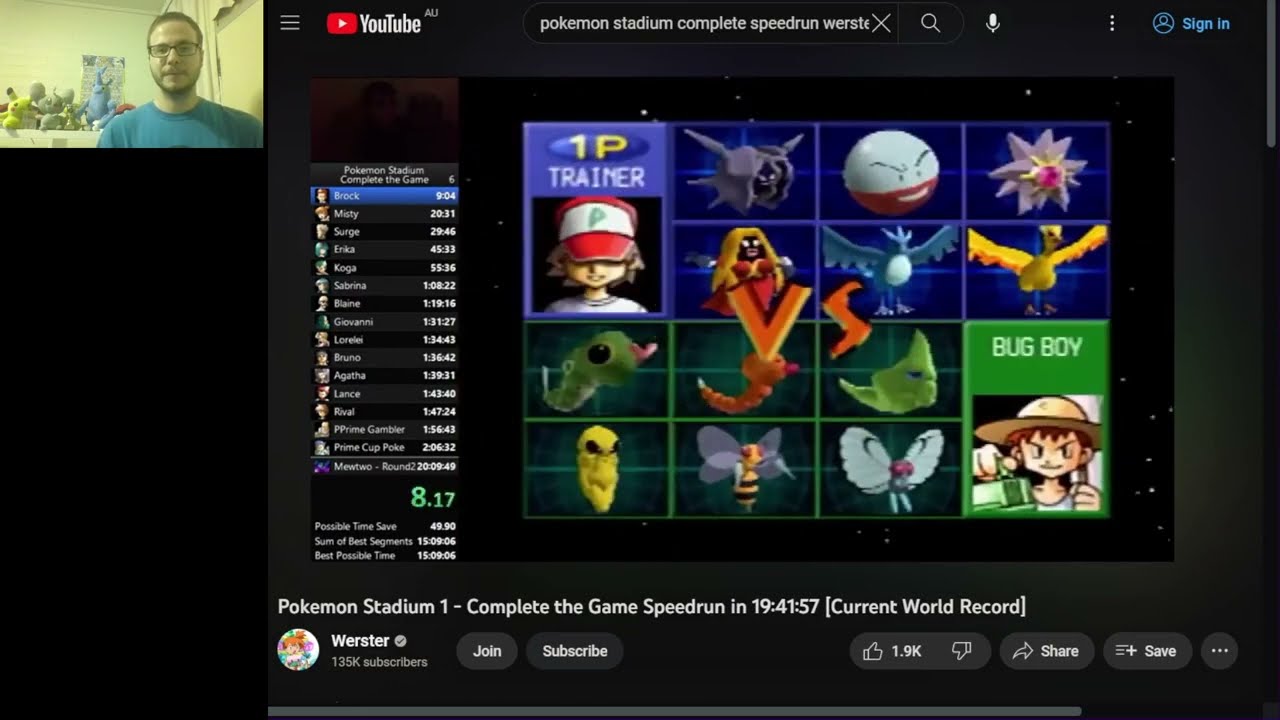Click the magnifier search button
The image size is (1280, 720).
[x=930, y=23]
